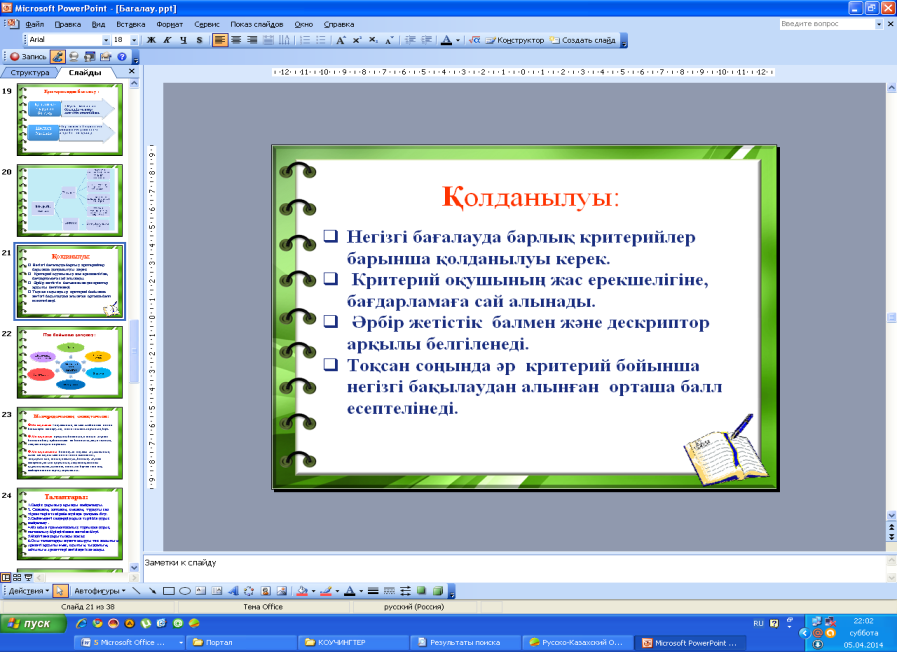Switch to normal view button
This screenshot has height=652, width=897.
click(x=6, y=578)
